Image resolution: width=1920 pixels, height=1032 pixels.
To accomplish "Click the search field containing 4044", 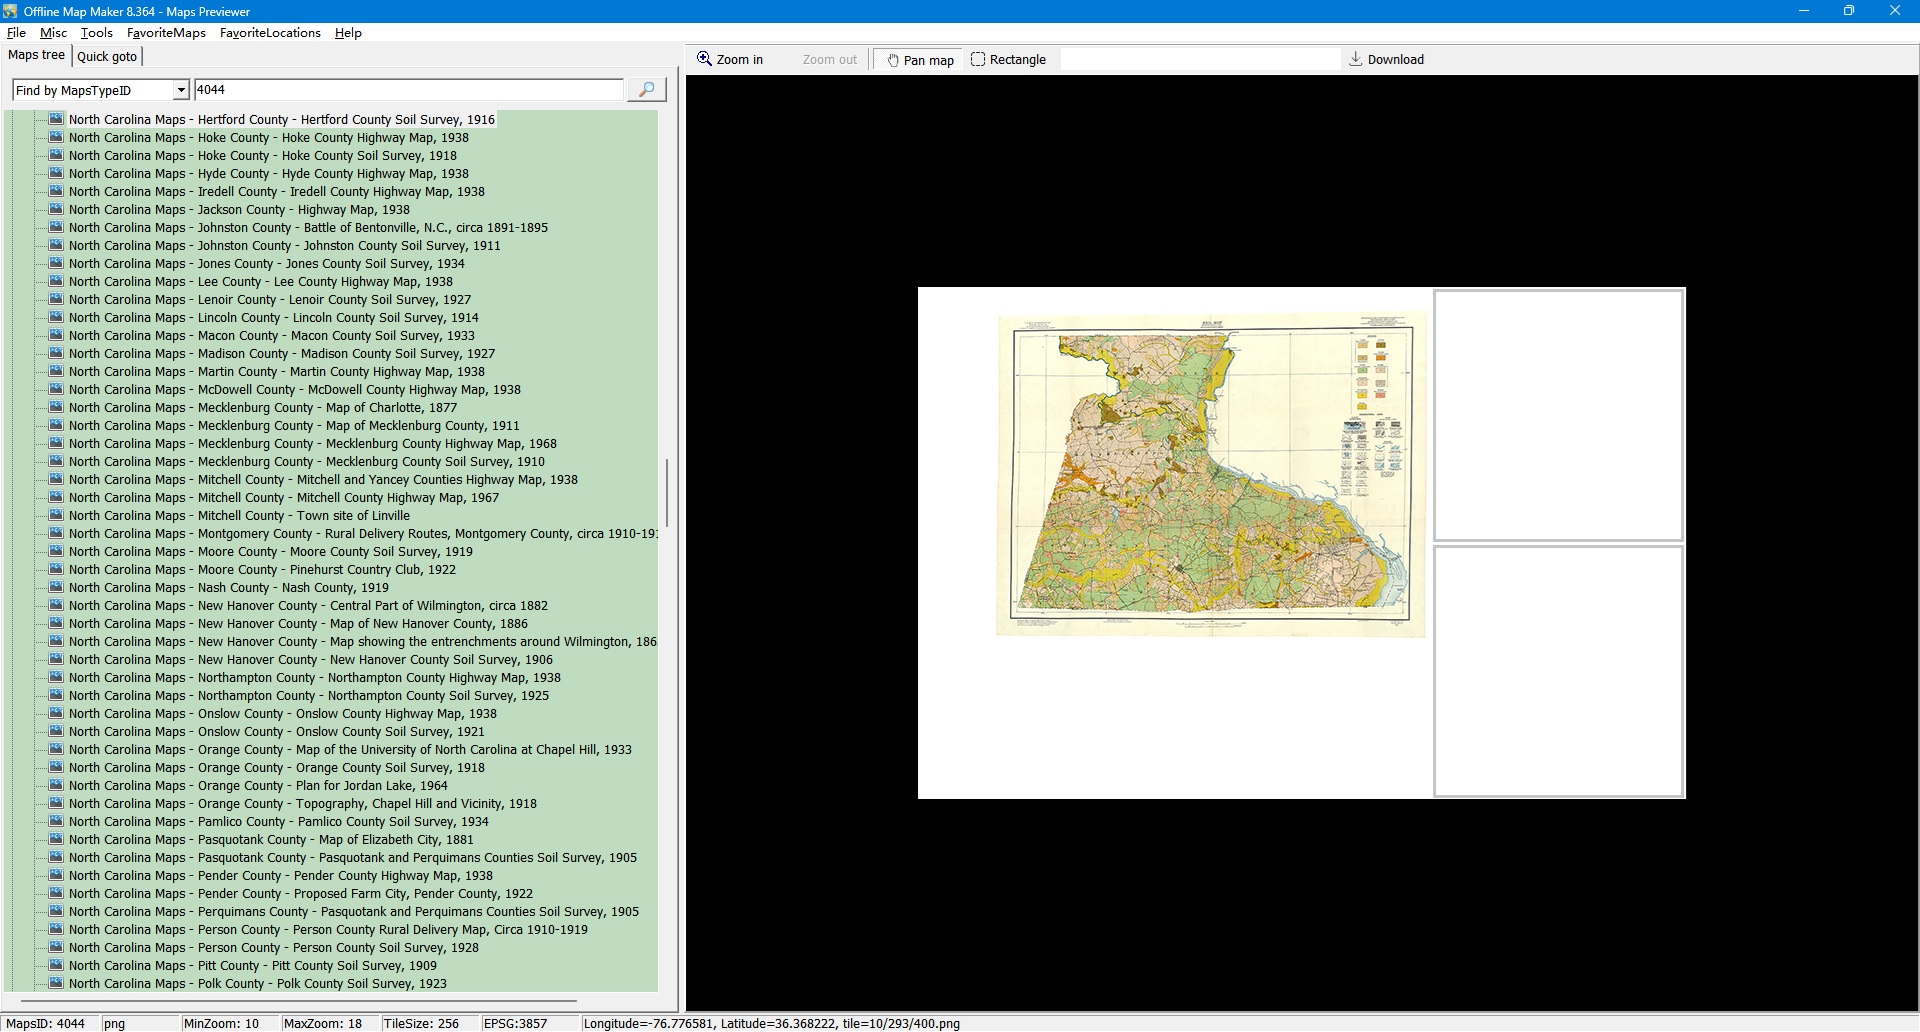I will tap(408, 90).
